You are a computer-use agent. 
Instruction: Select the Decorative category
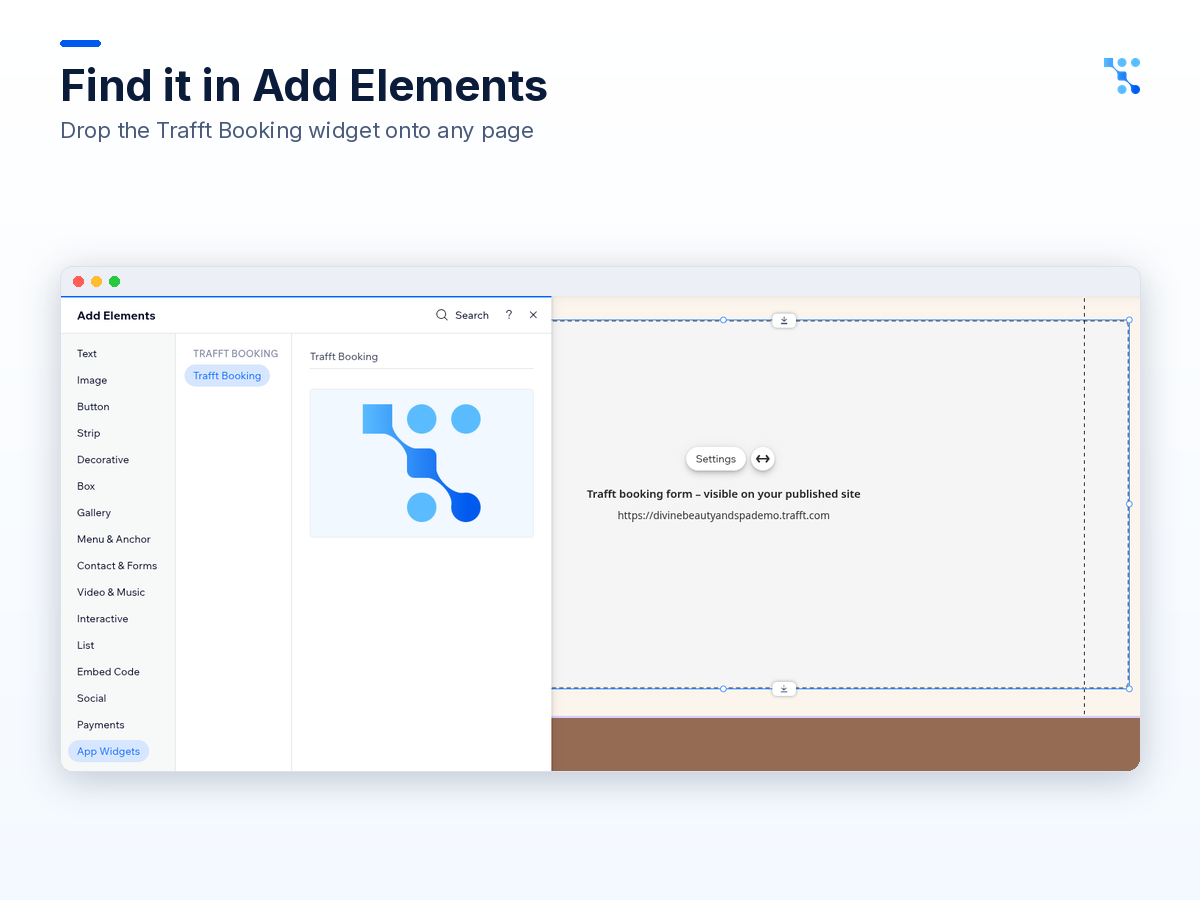click(103, 460)
